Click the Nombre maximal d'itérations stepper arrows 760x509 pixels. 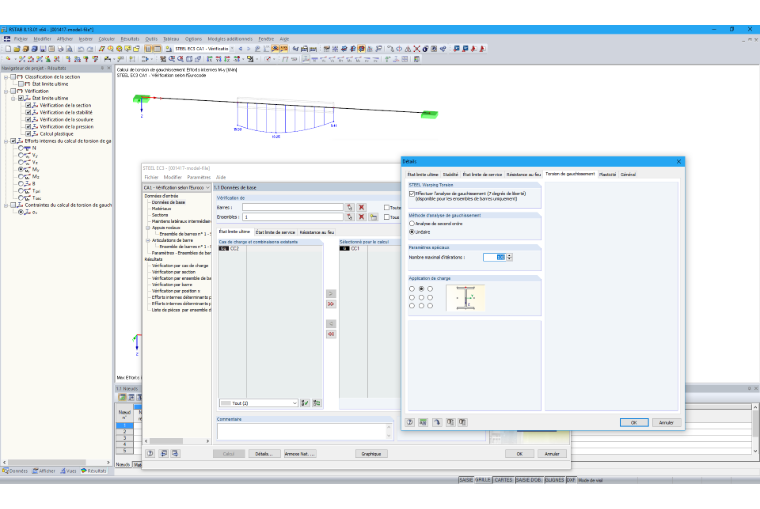point(509,257)
